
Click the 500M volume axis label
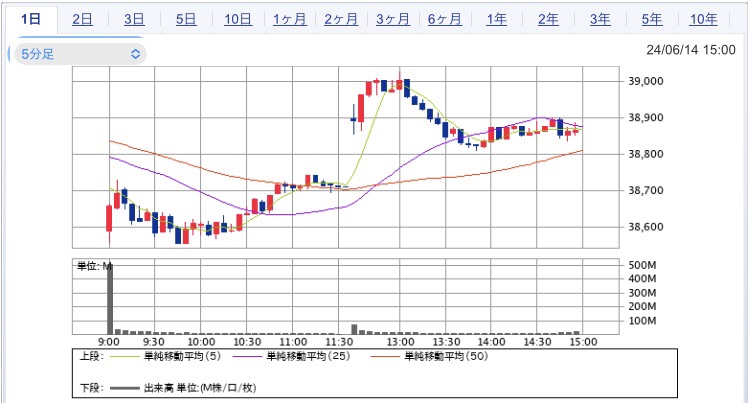(642, 265)
